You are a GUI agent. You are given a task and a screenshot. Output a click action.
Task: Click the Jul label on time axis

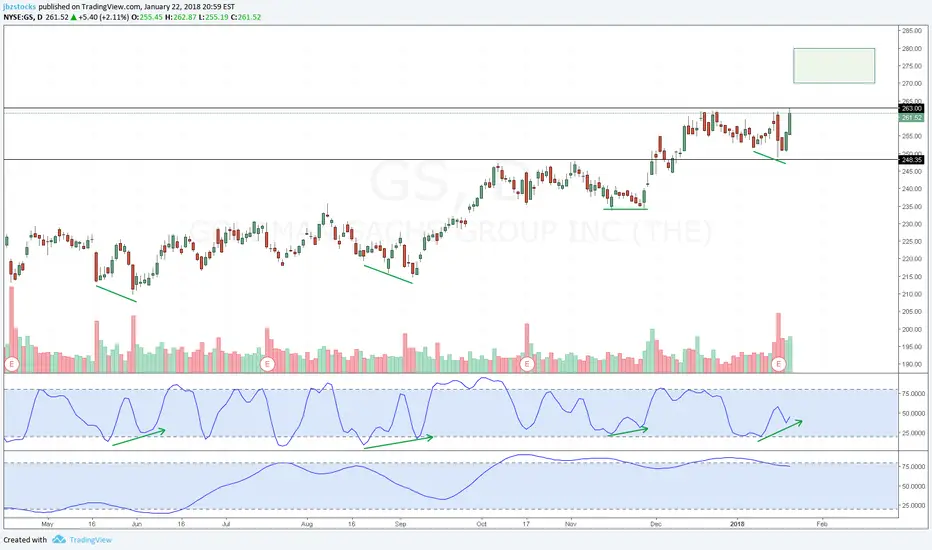(226, 524)
